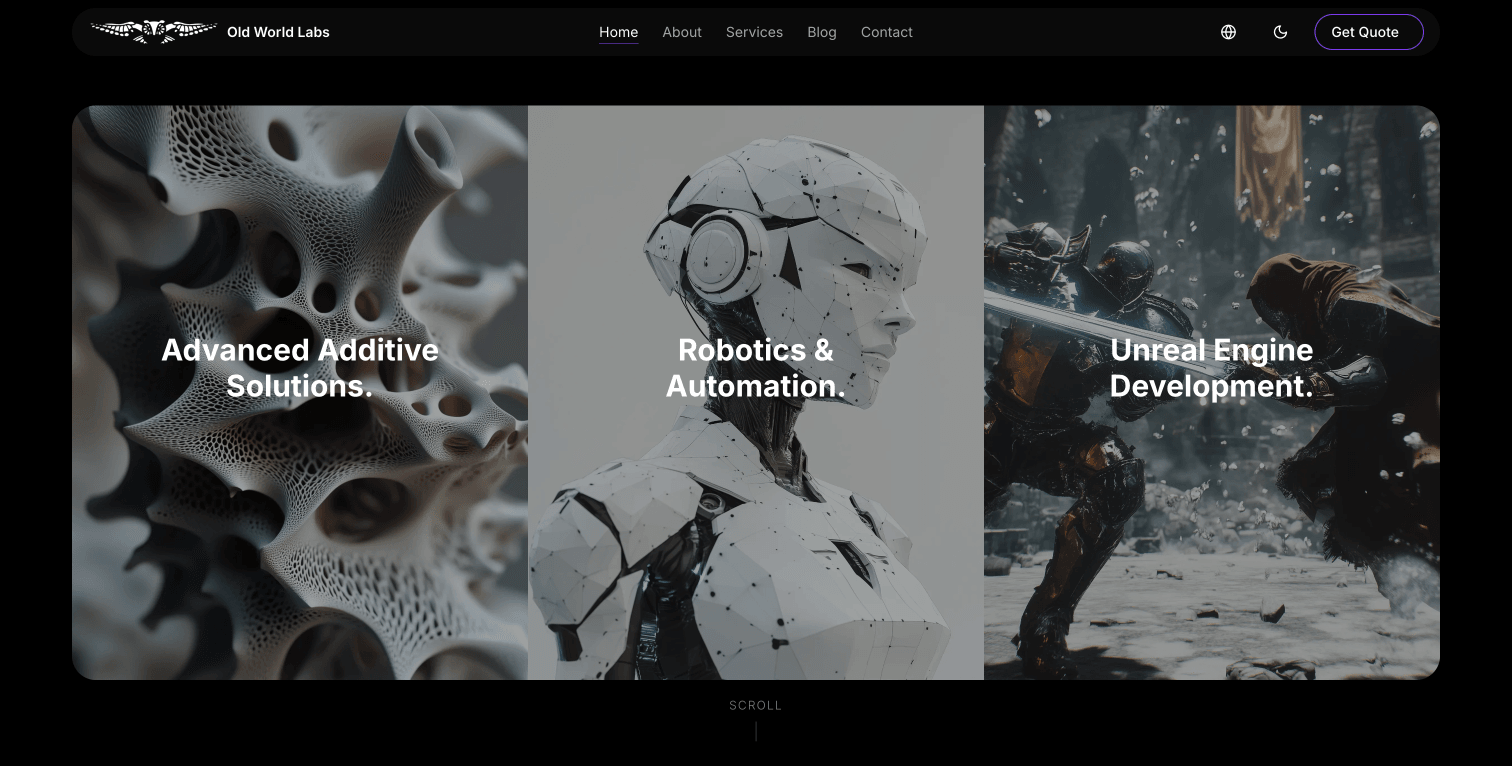Switch to the Contact section
The width and height of the screenshot is (1512, 766).
[x=886, y=32]
